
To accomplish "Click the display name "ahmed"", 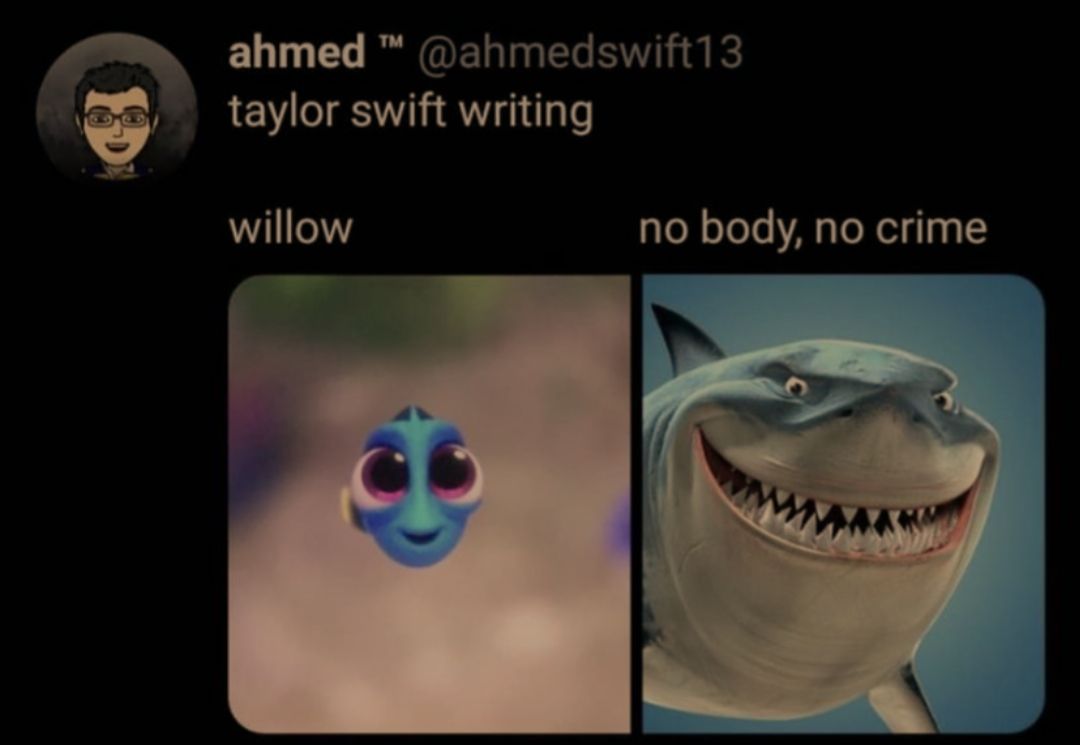I will tap(297, 52).
